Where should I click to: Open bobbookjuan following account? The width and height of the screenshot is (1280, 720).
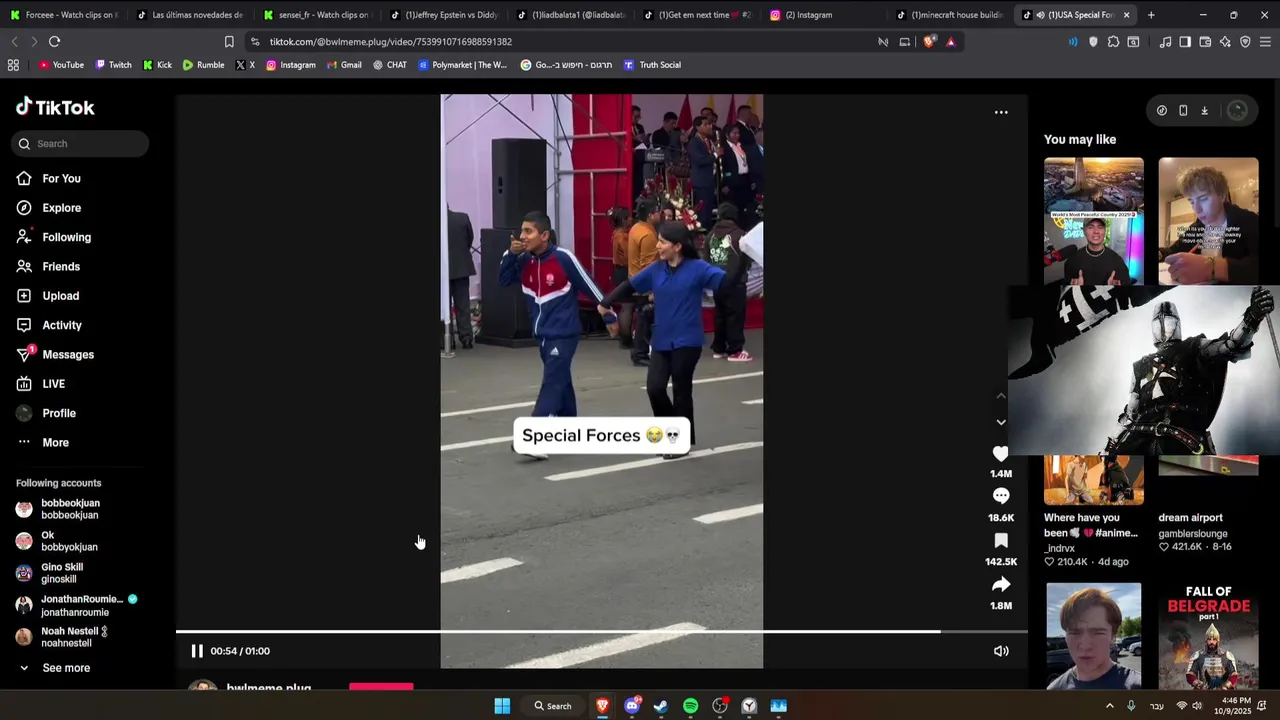point(70,509)
